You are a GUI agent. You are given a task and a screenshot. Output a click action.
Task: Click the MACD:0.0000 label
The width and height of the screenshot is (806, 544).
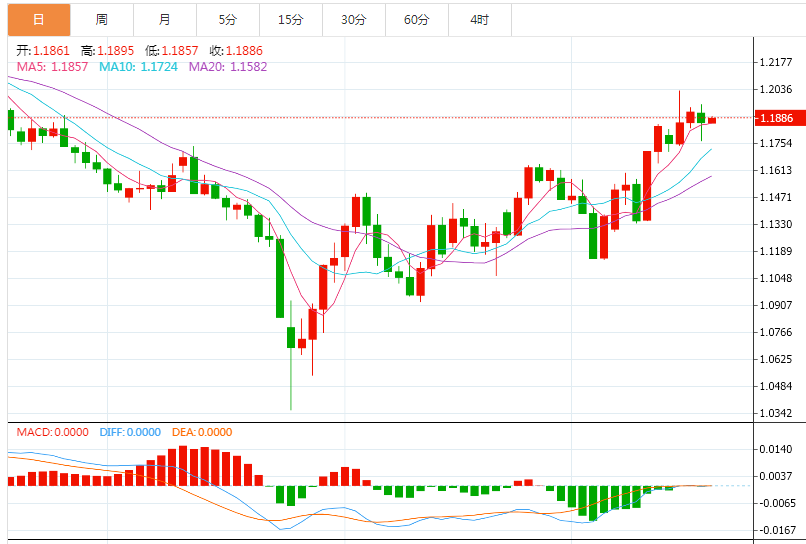click(52, 432)
